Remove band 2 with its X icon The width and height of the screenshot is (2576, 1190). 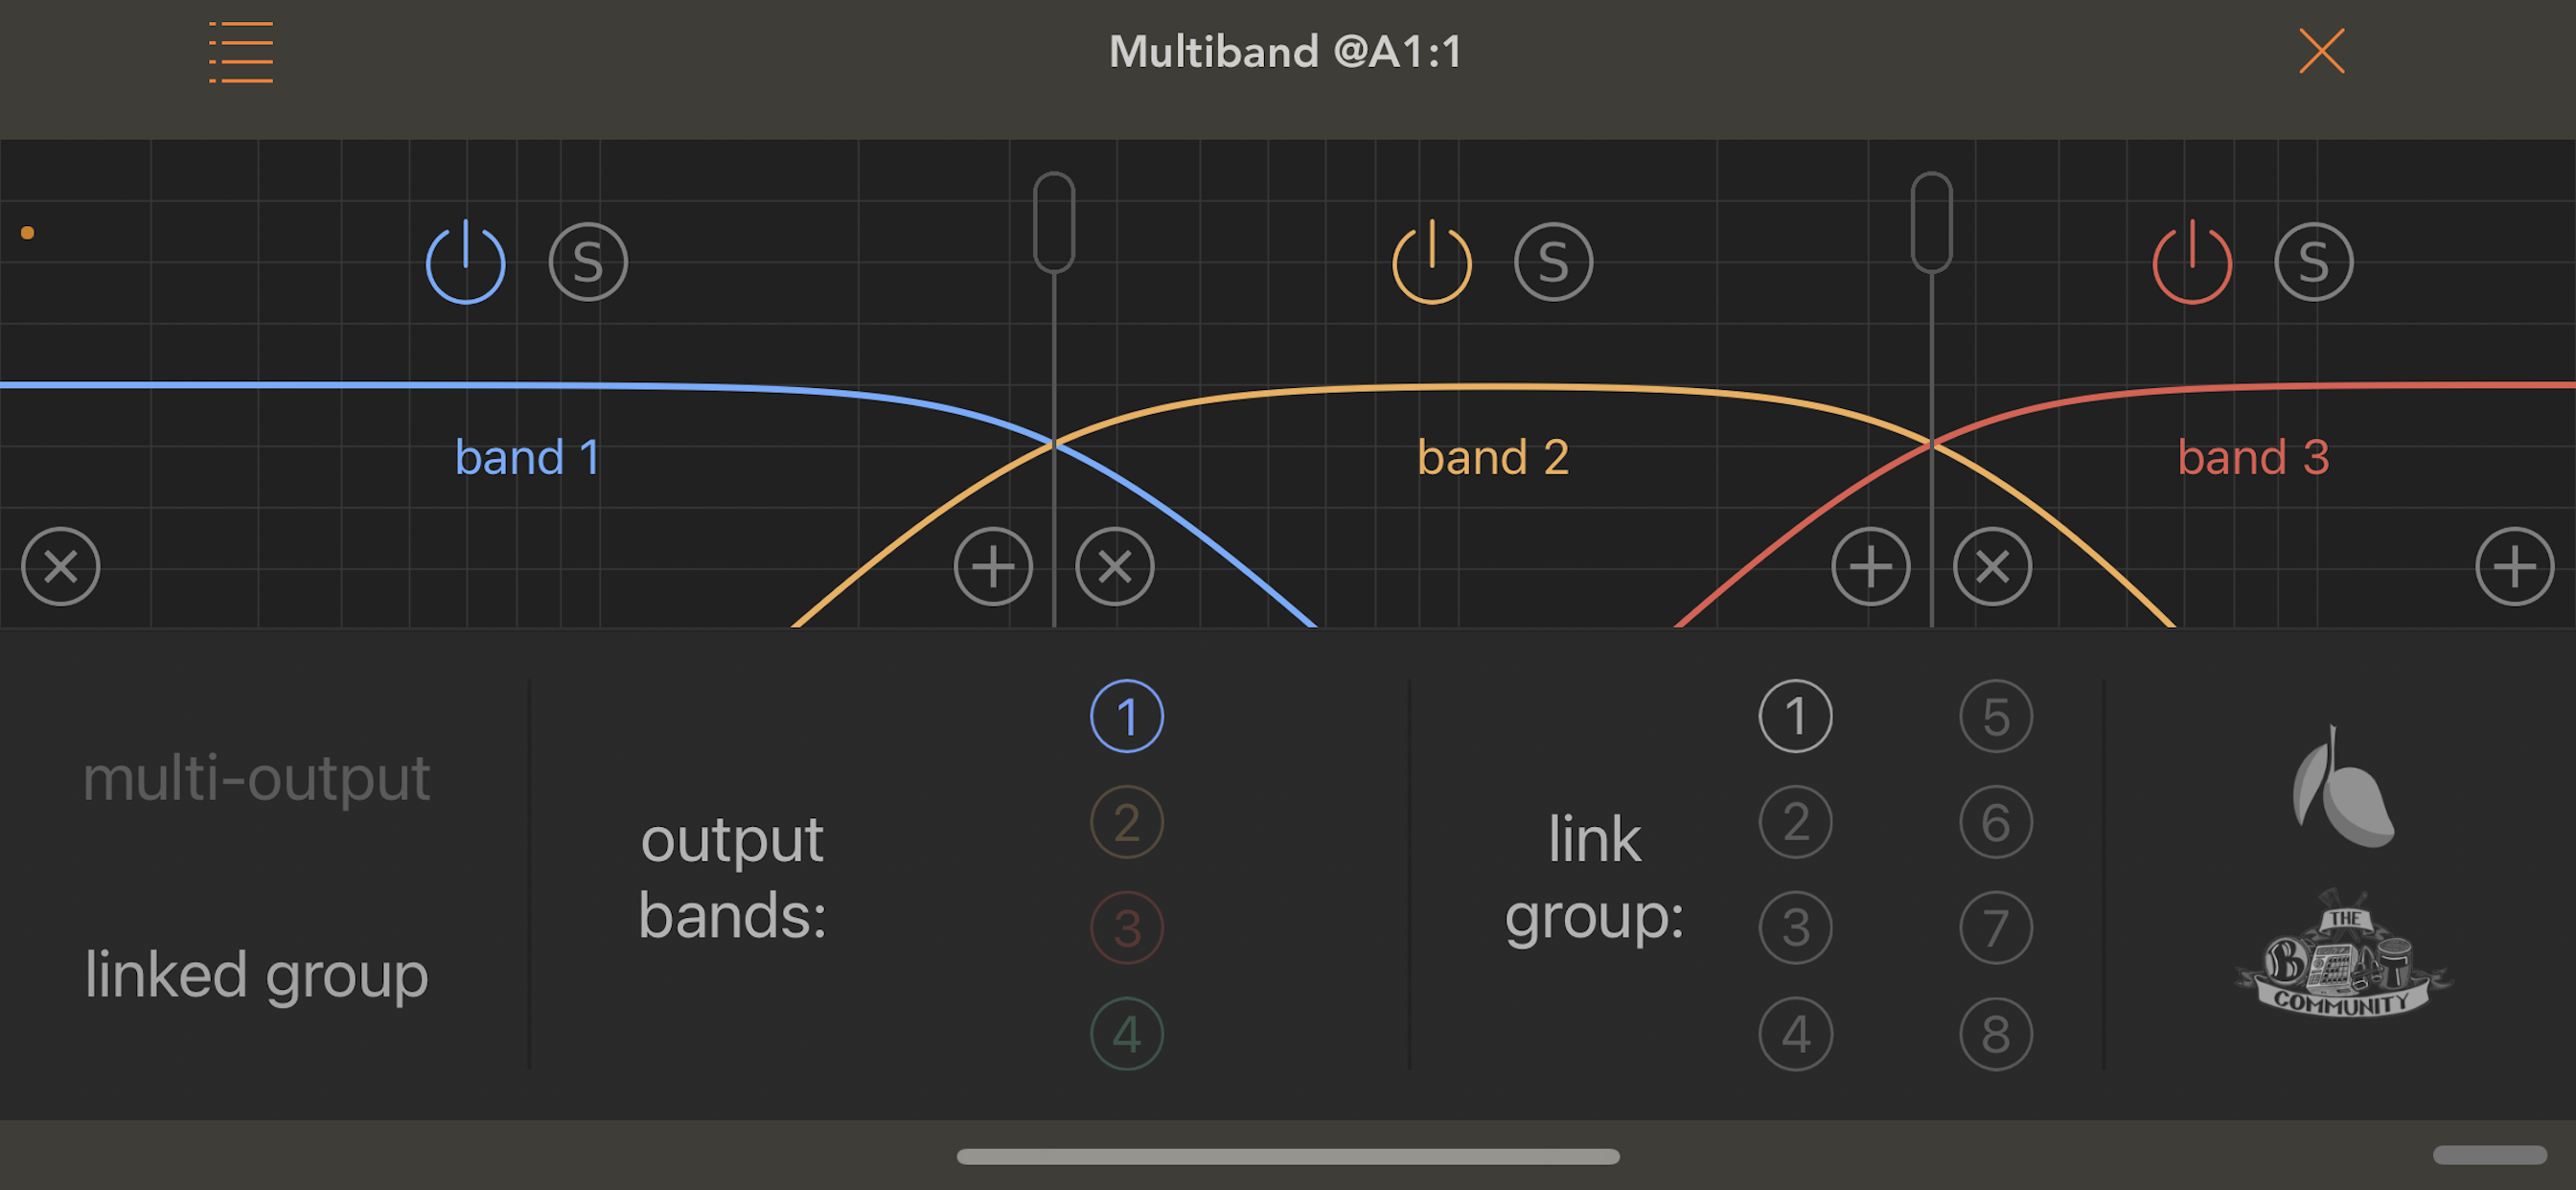click(x=1114, y=567)
